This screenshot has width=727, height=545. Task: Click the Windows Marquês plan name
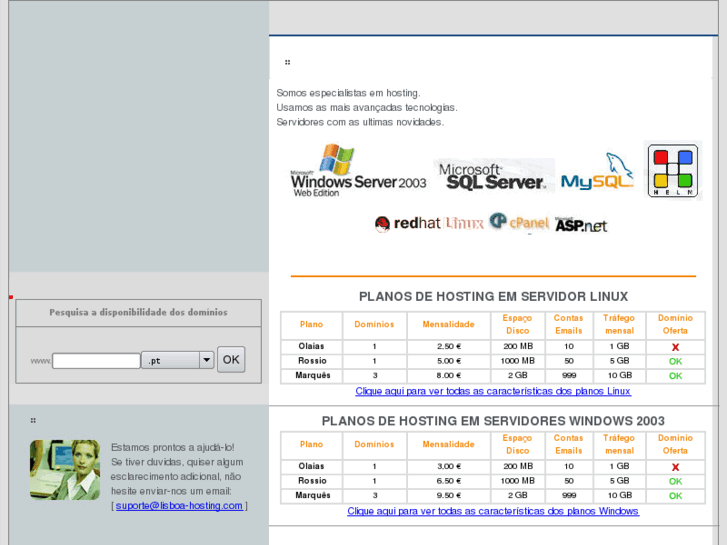tap(312, 495)
